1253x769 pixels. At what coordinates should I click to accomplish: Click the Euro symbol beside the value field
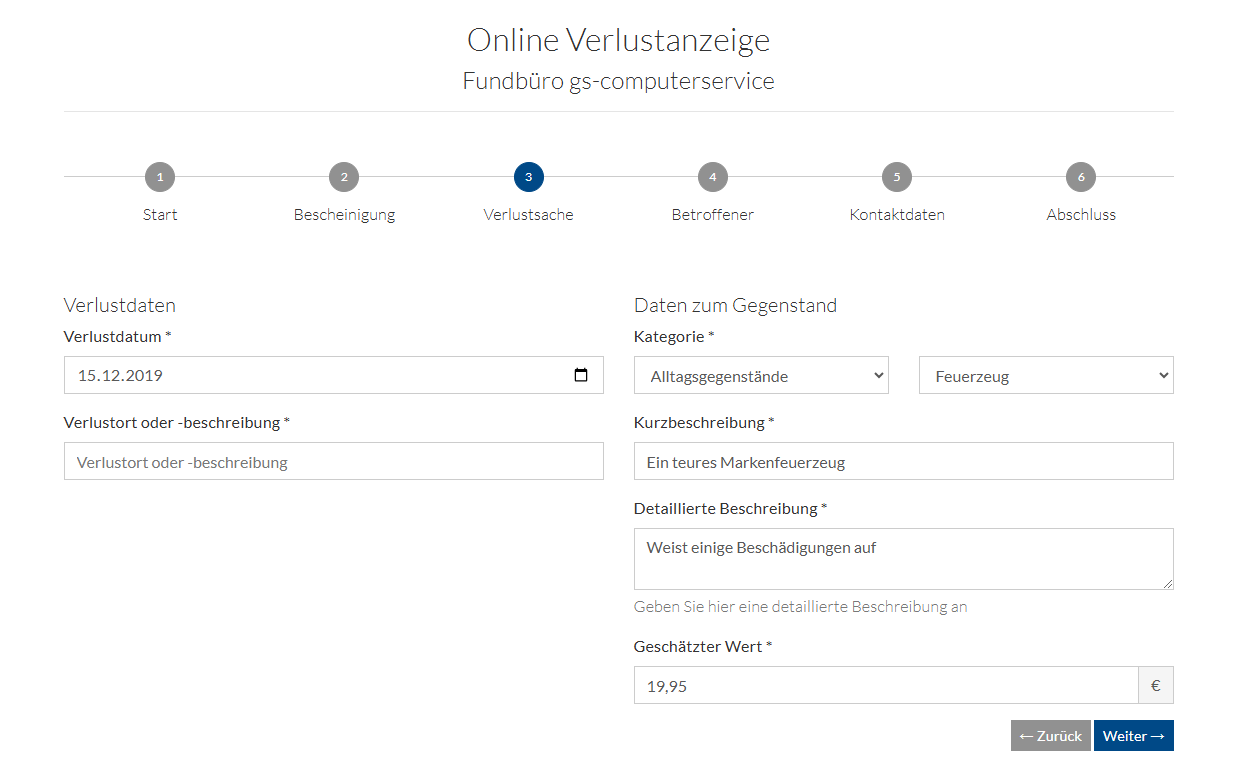click(1155, 686)
